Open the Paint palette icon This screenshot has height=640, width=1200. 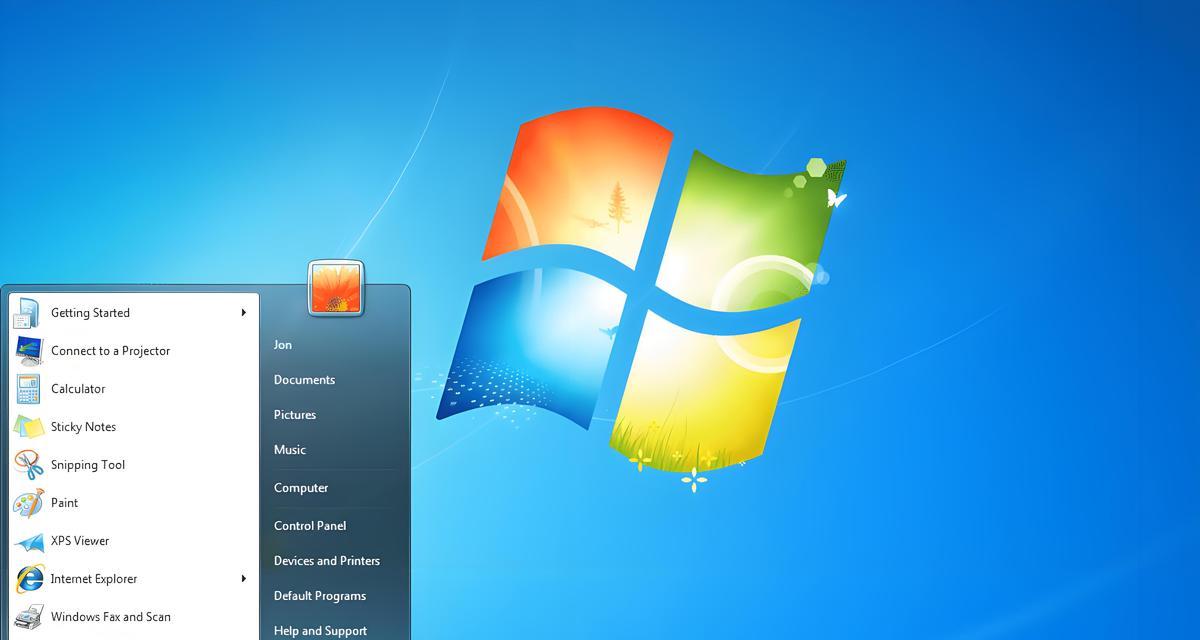[x=28, y=503]
